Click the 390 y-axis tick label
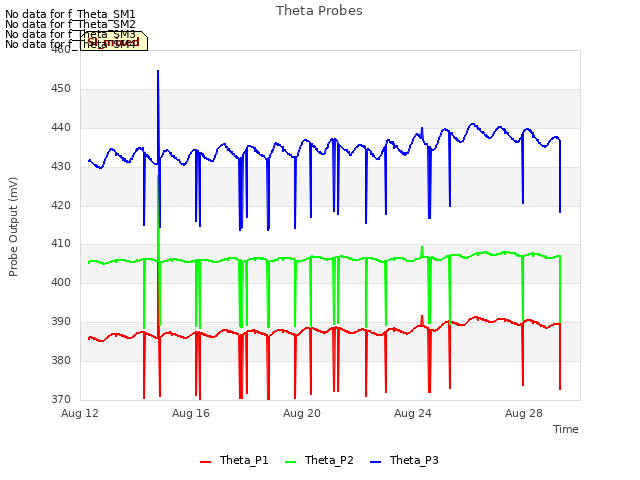Image resolution: width=640 pixels, height=480 pixels. [x=61, y=322]
